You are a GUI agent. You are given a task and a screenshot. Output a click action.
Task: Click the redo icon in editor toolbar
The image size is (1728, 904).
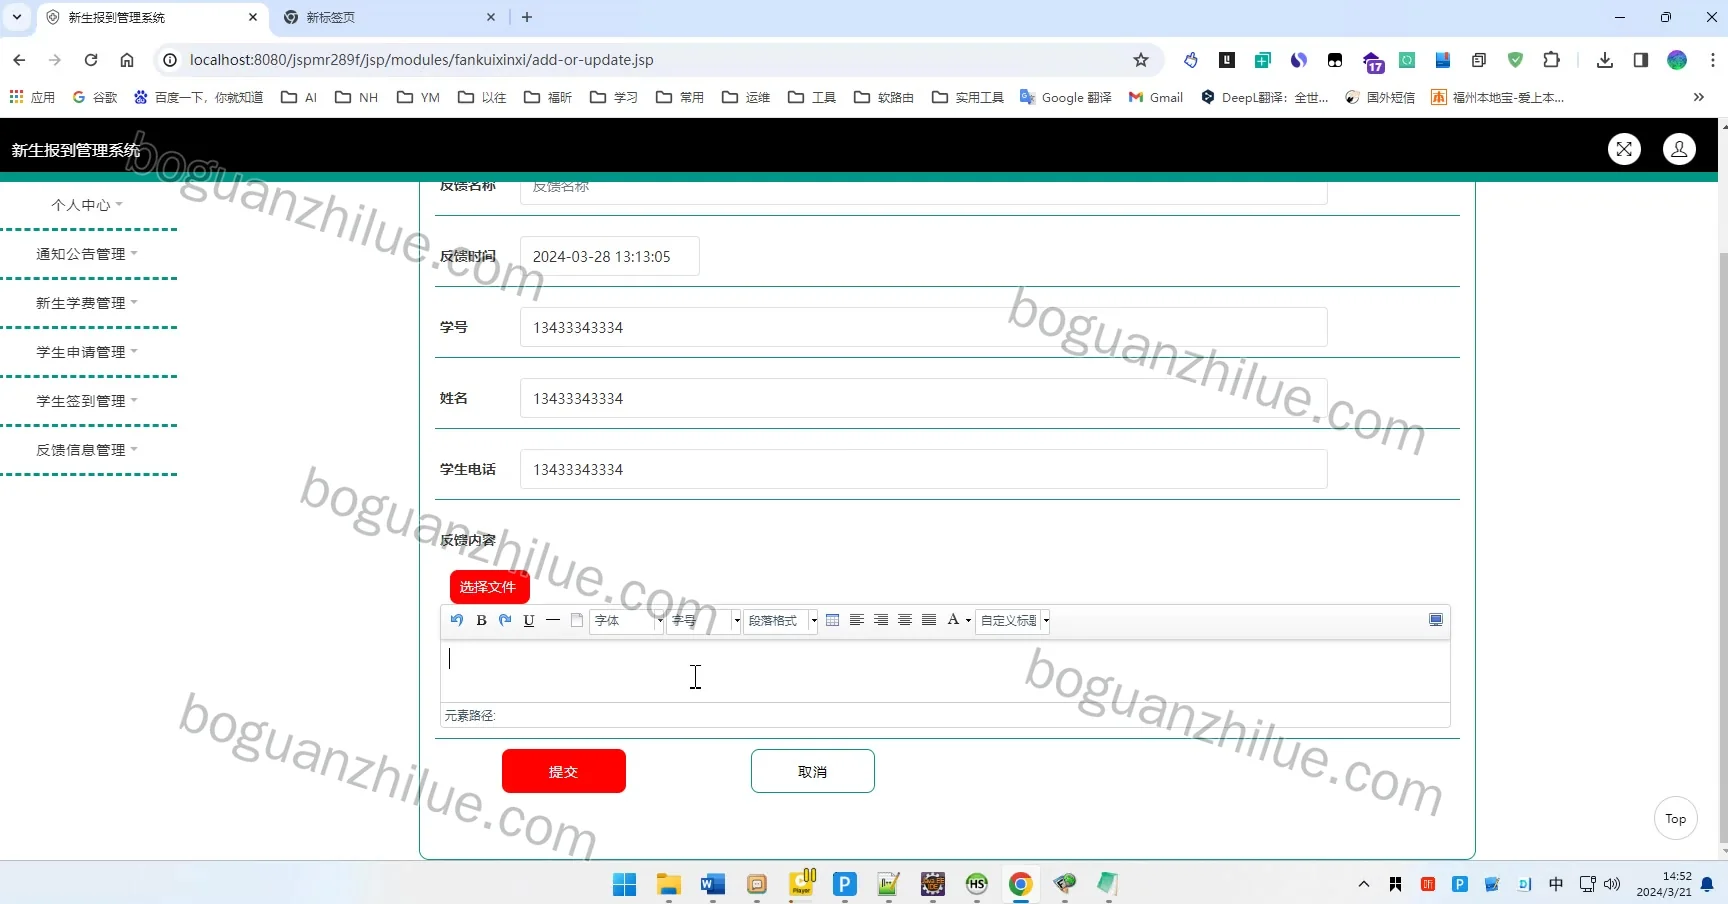(x=505, y=620)
